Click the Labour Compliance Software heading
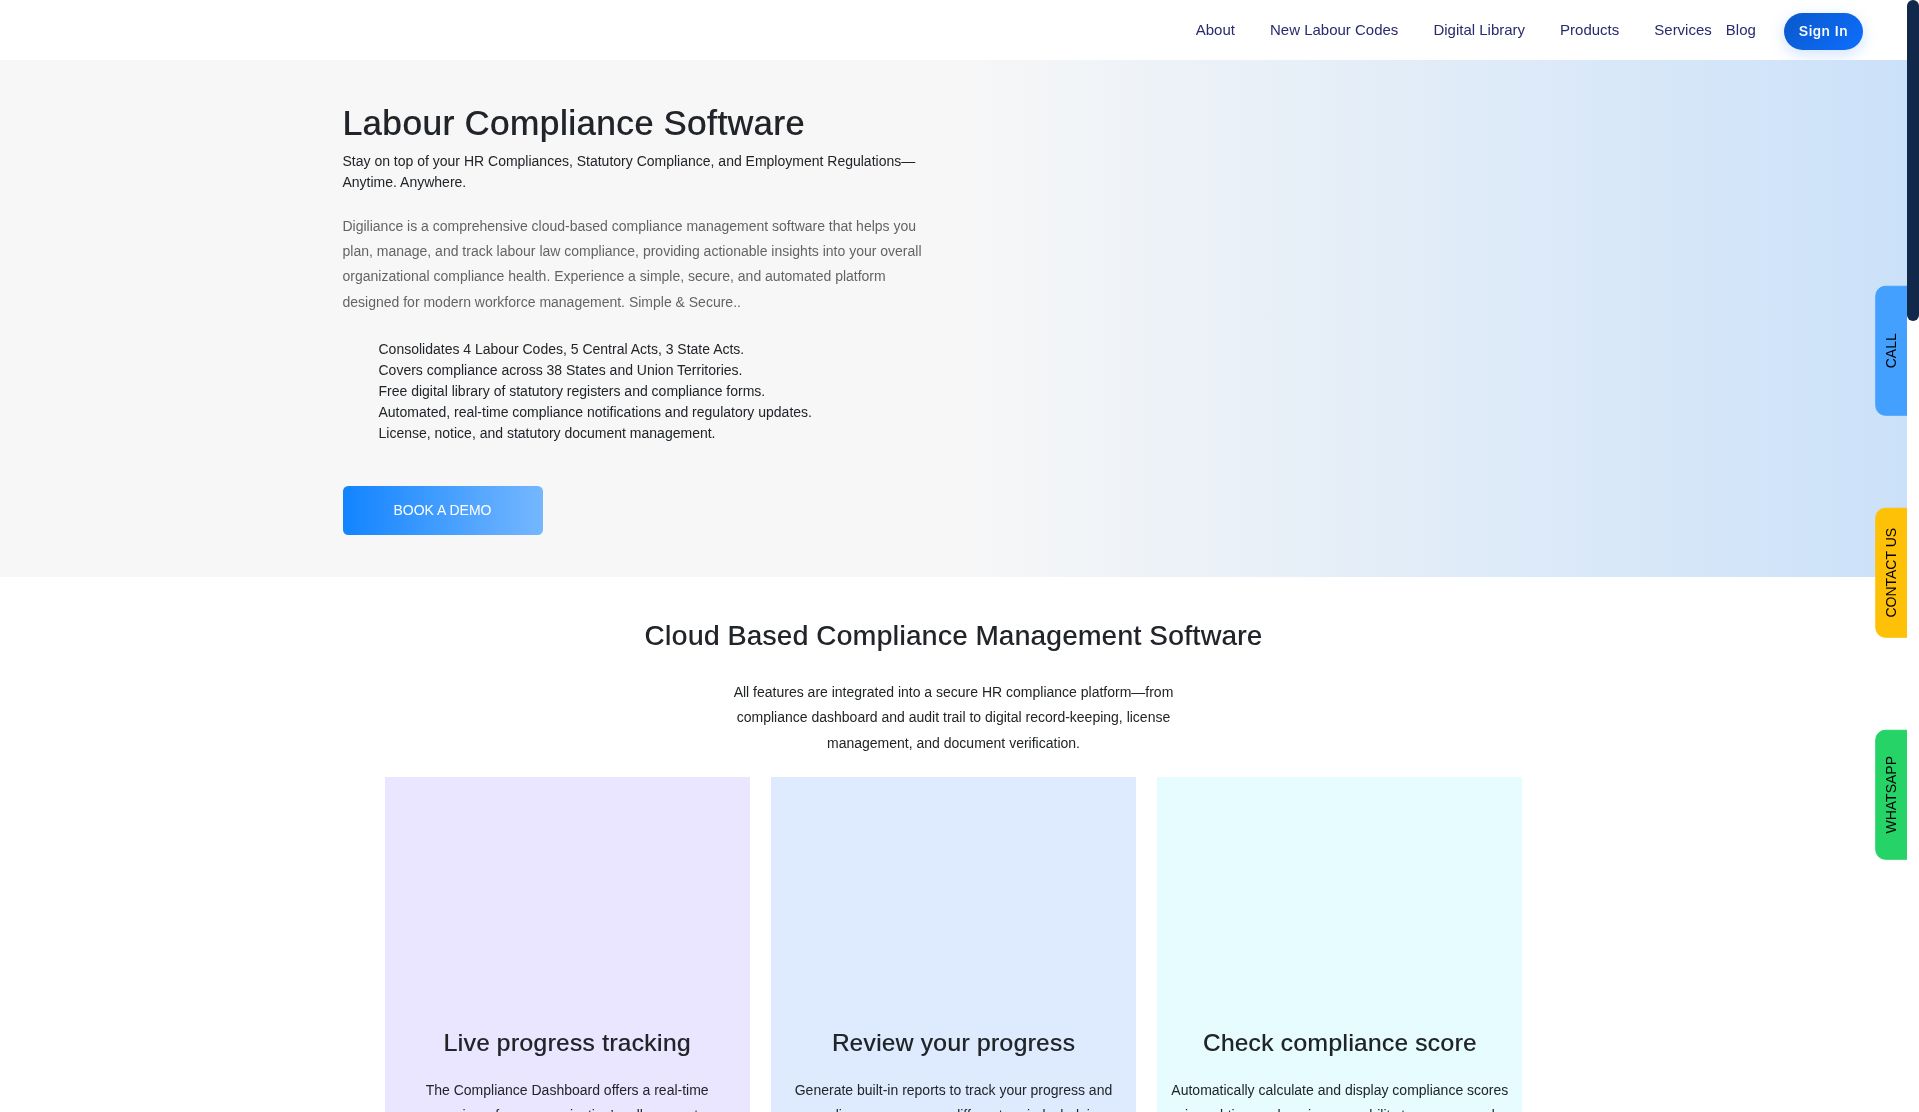This screenshot has height=1112, width=1919. click(573, 123)
